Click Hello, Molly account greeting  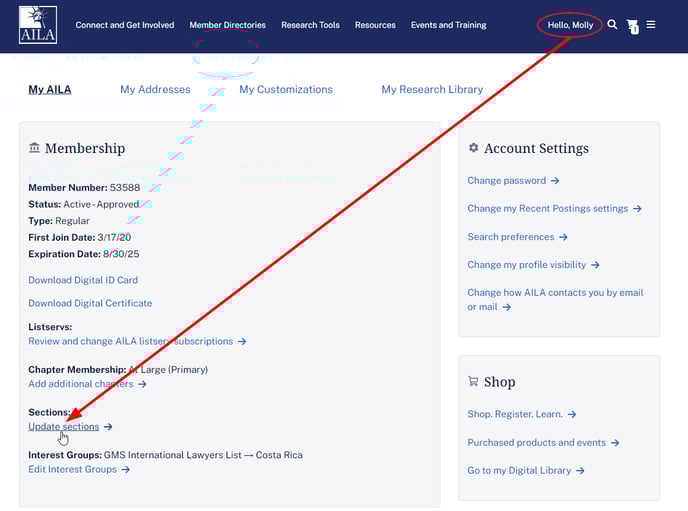(x=570, y=25)
